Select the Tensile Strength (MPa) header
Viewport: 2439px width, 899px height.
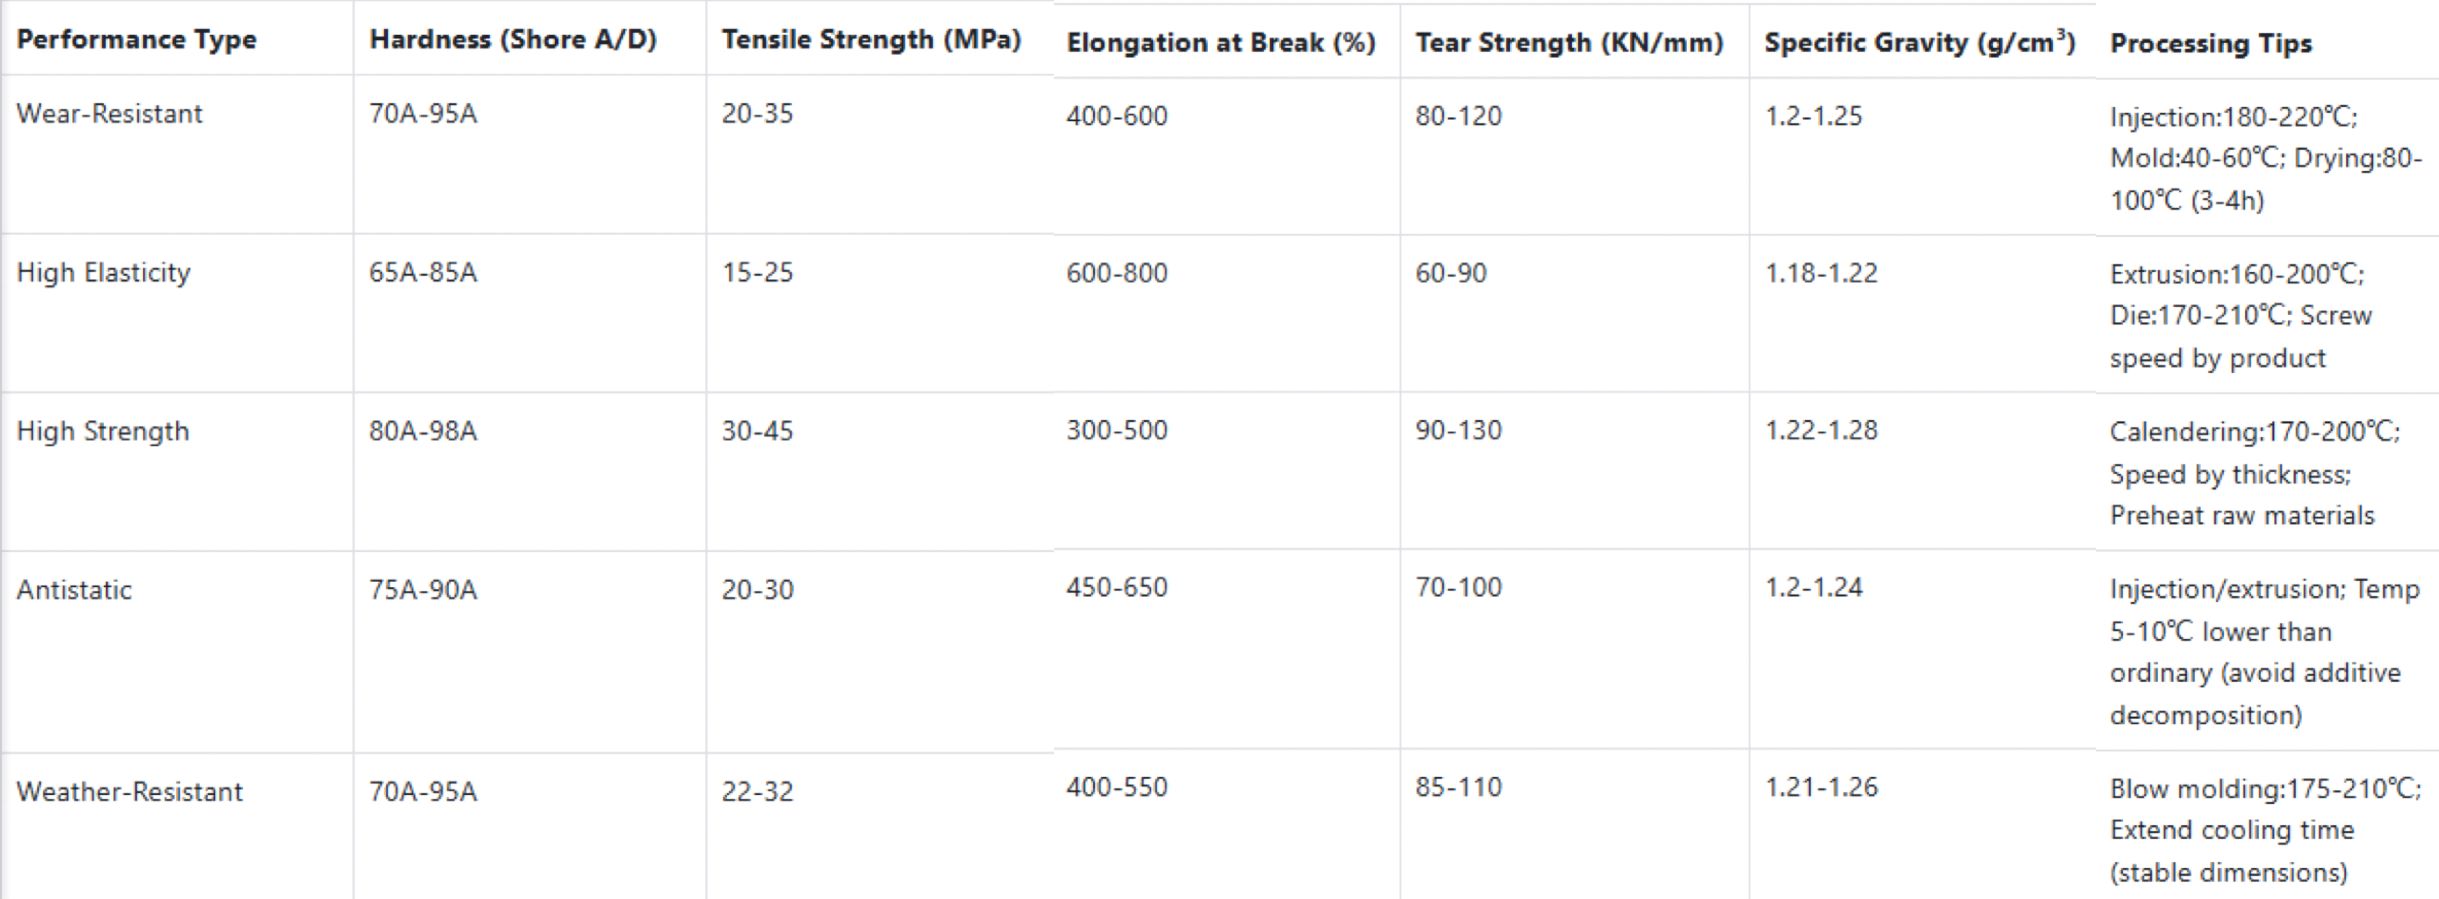tap(871, 40)
